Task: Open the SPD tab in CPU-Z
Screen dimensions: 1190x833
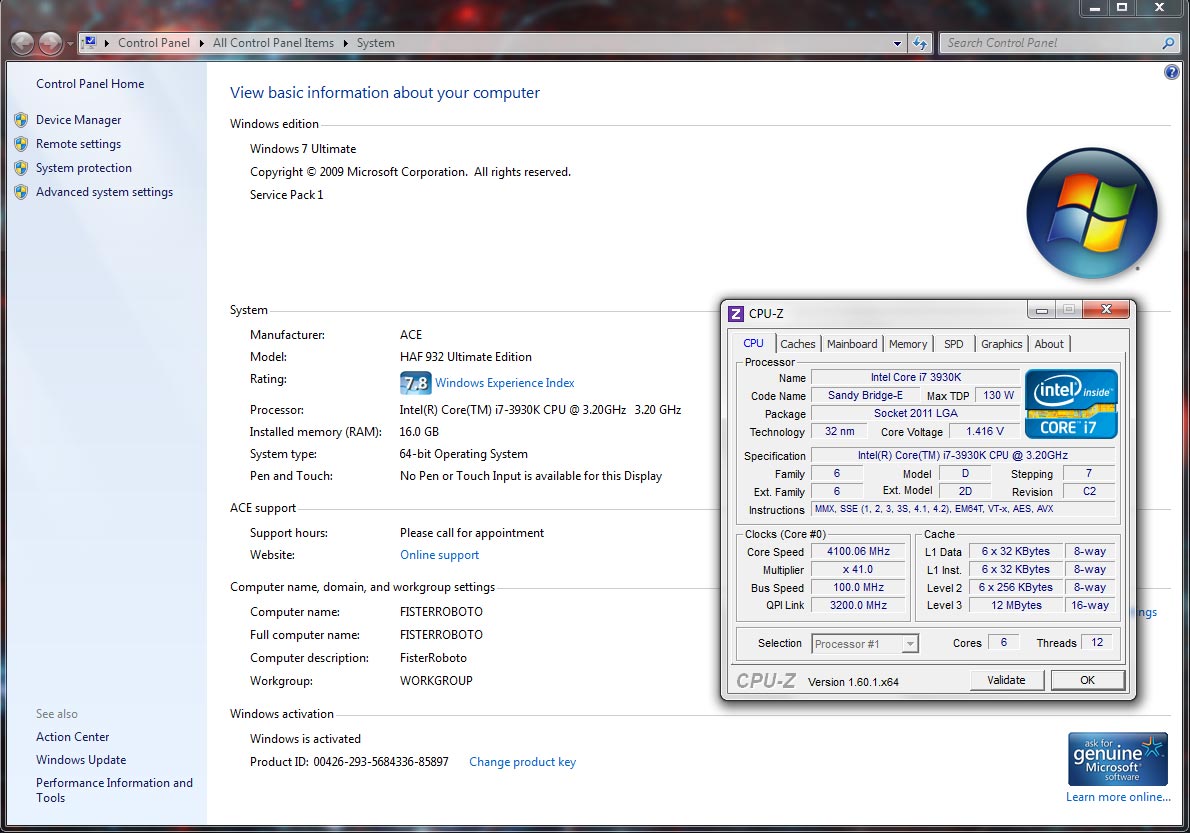Action: (x=954, y=344)
